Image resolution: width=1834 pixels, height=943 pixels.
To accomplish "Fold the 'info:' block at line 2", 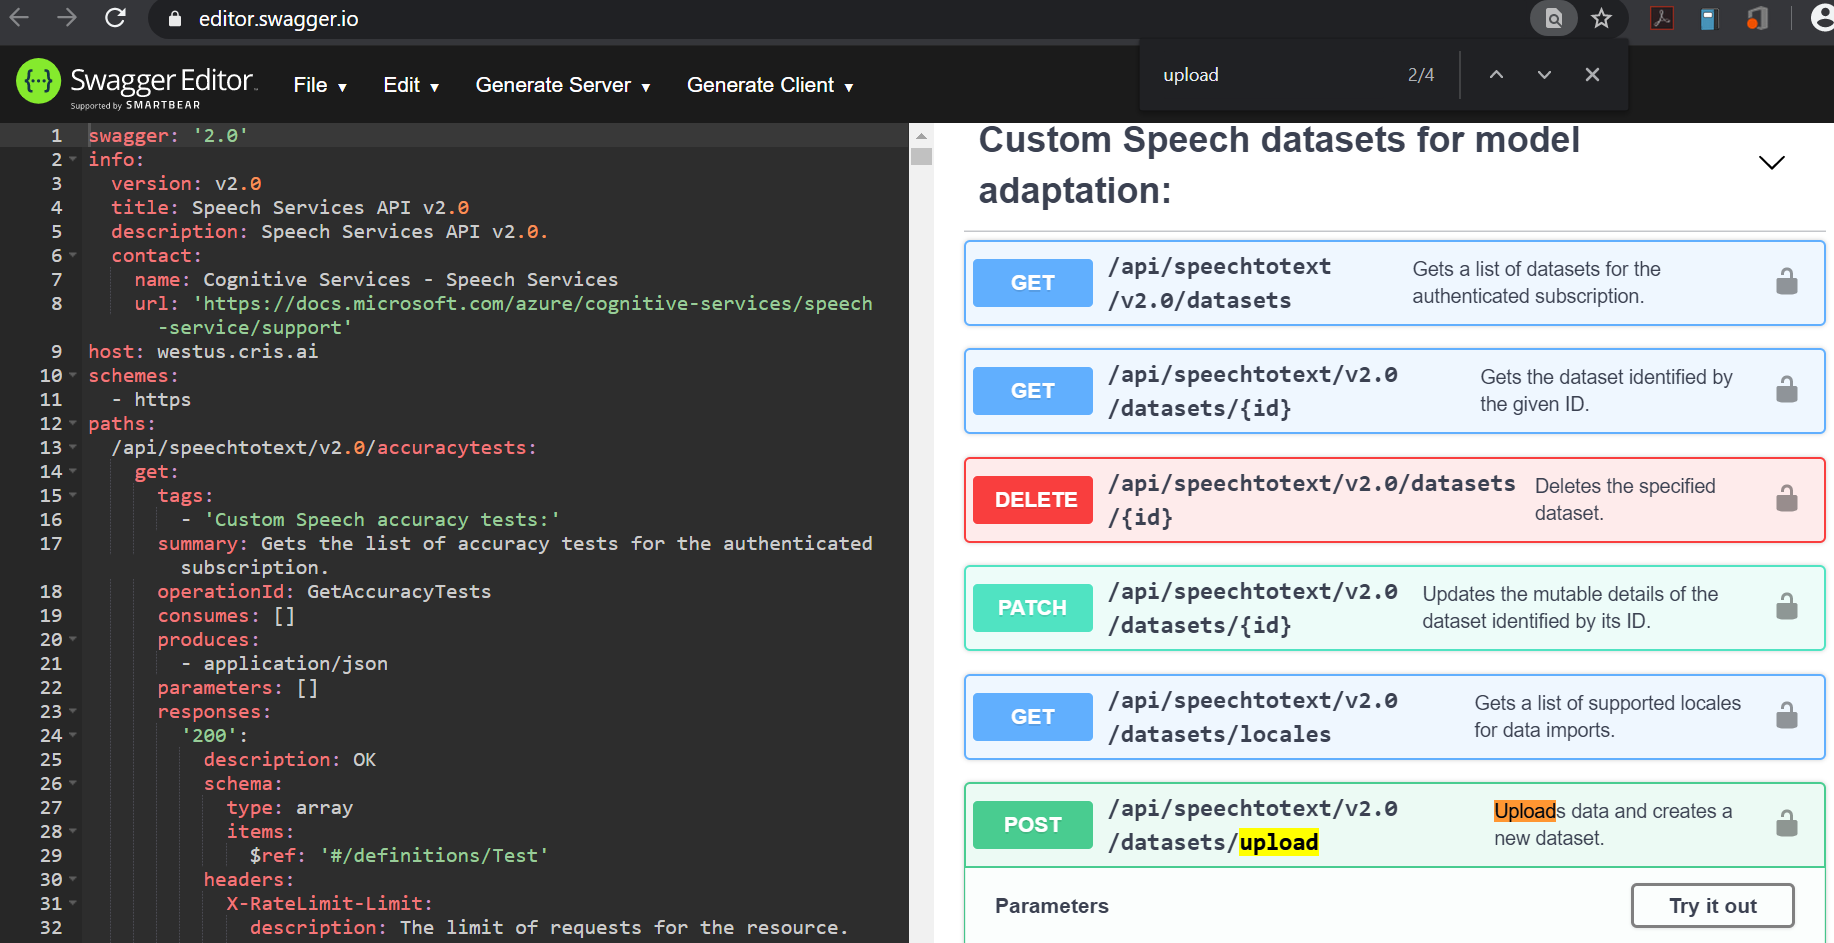I will click(73, 160).
